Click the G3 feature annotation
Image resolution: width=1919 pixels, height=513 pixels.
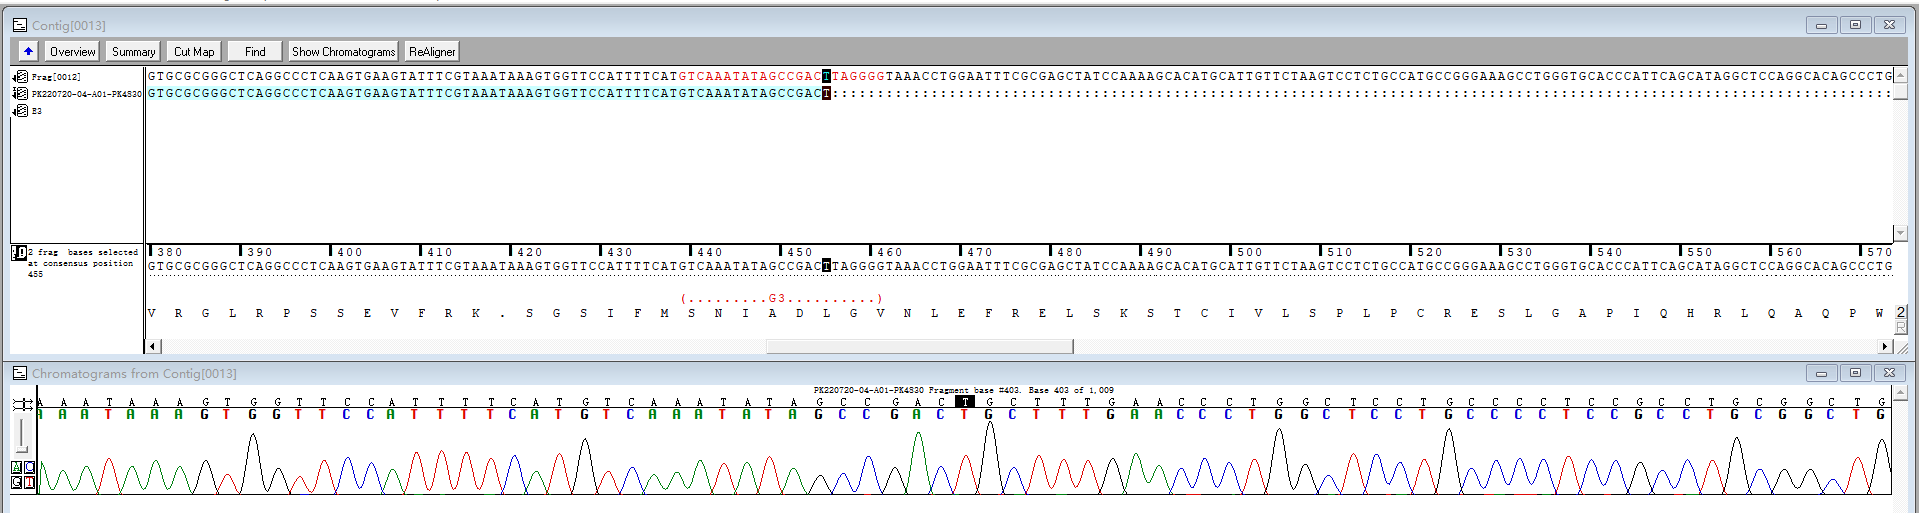[781, 298]
